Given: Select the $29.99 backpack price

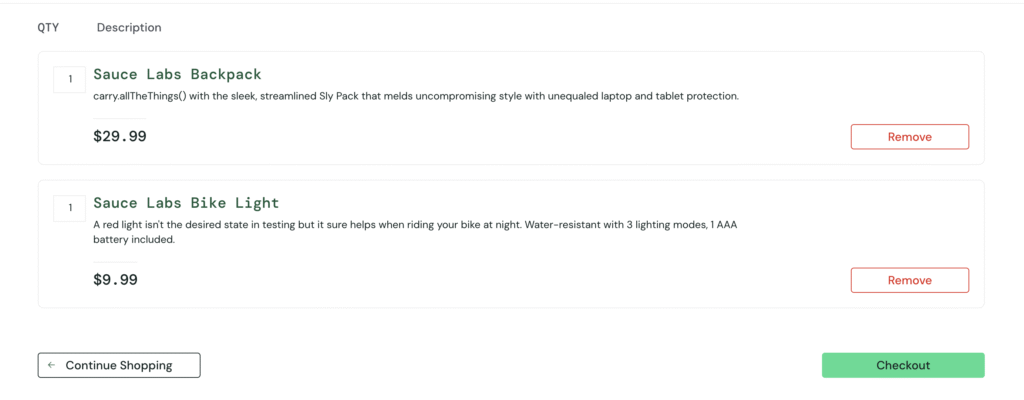Looking at the screenshot, I should [x=120, y=137].
